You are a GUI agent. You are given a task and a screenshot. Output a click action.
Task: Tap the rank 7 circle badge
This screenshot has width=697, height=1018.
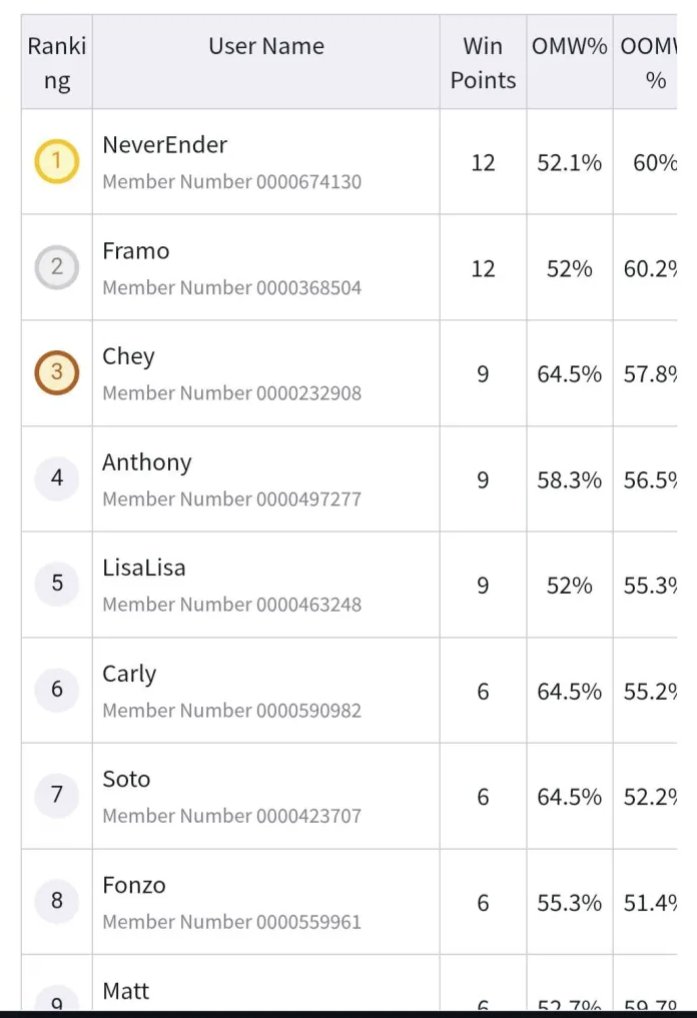tap(57, 795)
